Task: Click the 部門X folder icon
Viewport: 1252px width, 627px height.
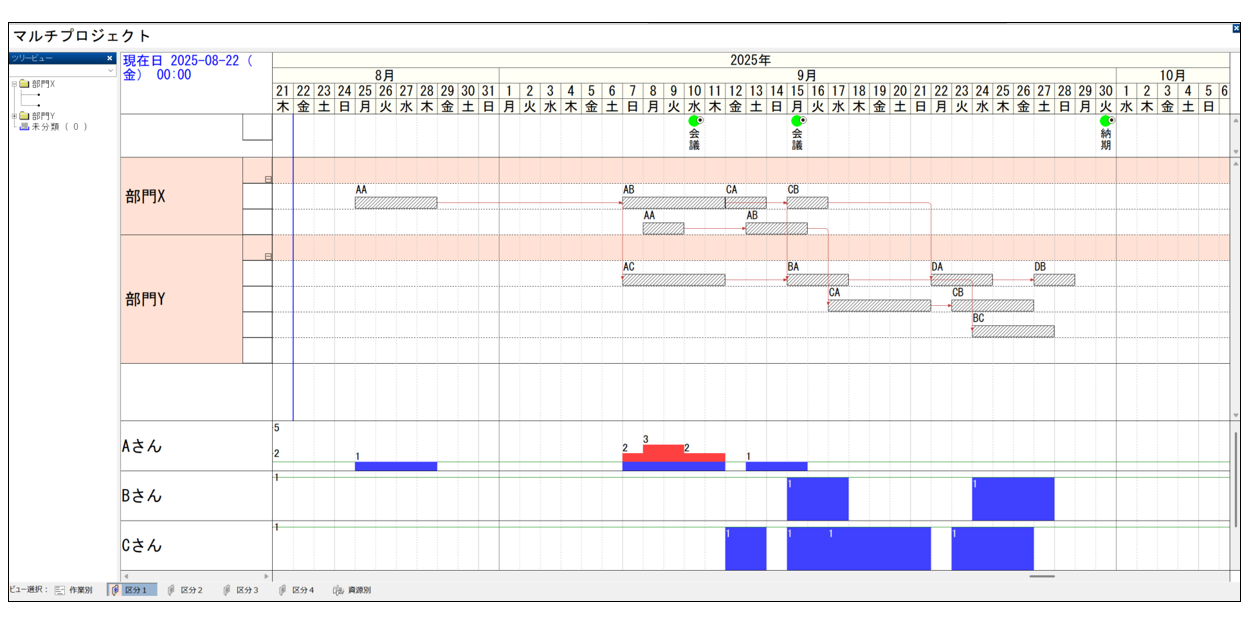Action: tap(24, 84)
